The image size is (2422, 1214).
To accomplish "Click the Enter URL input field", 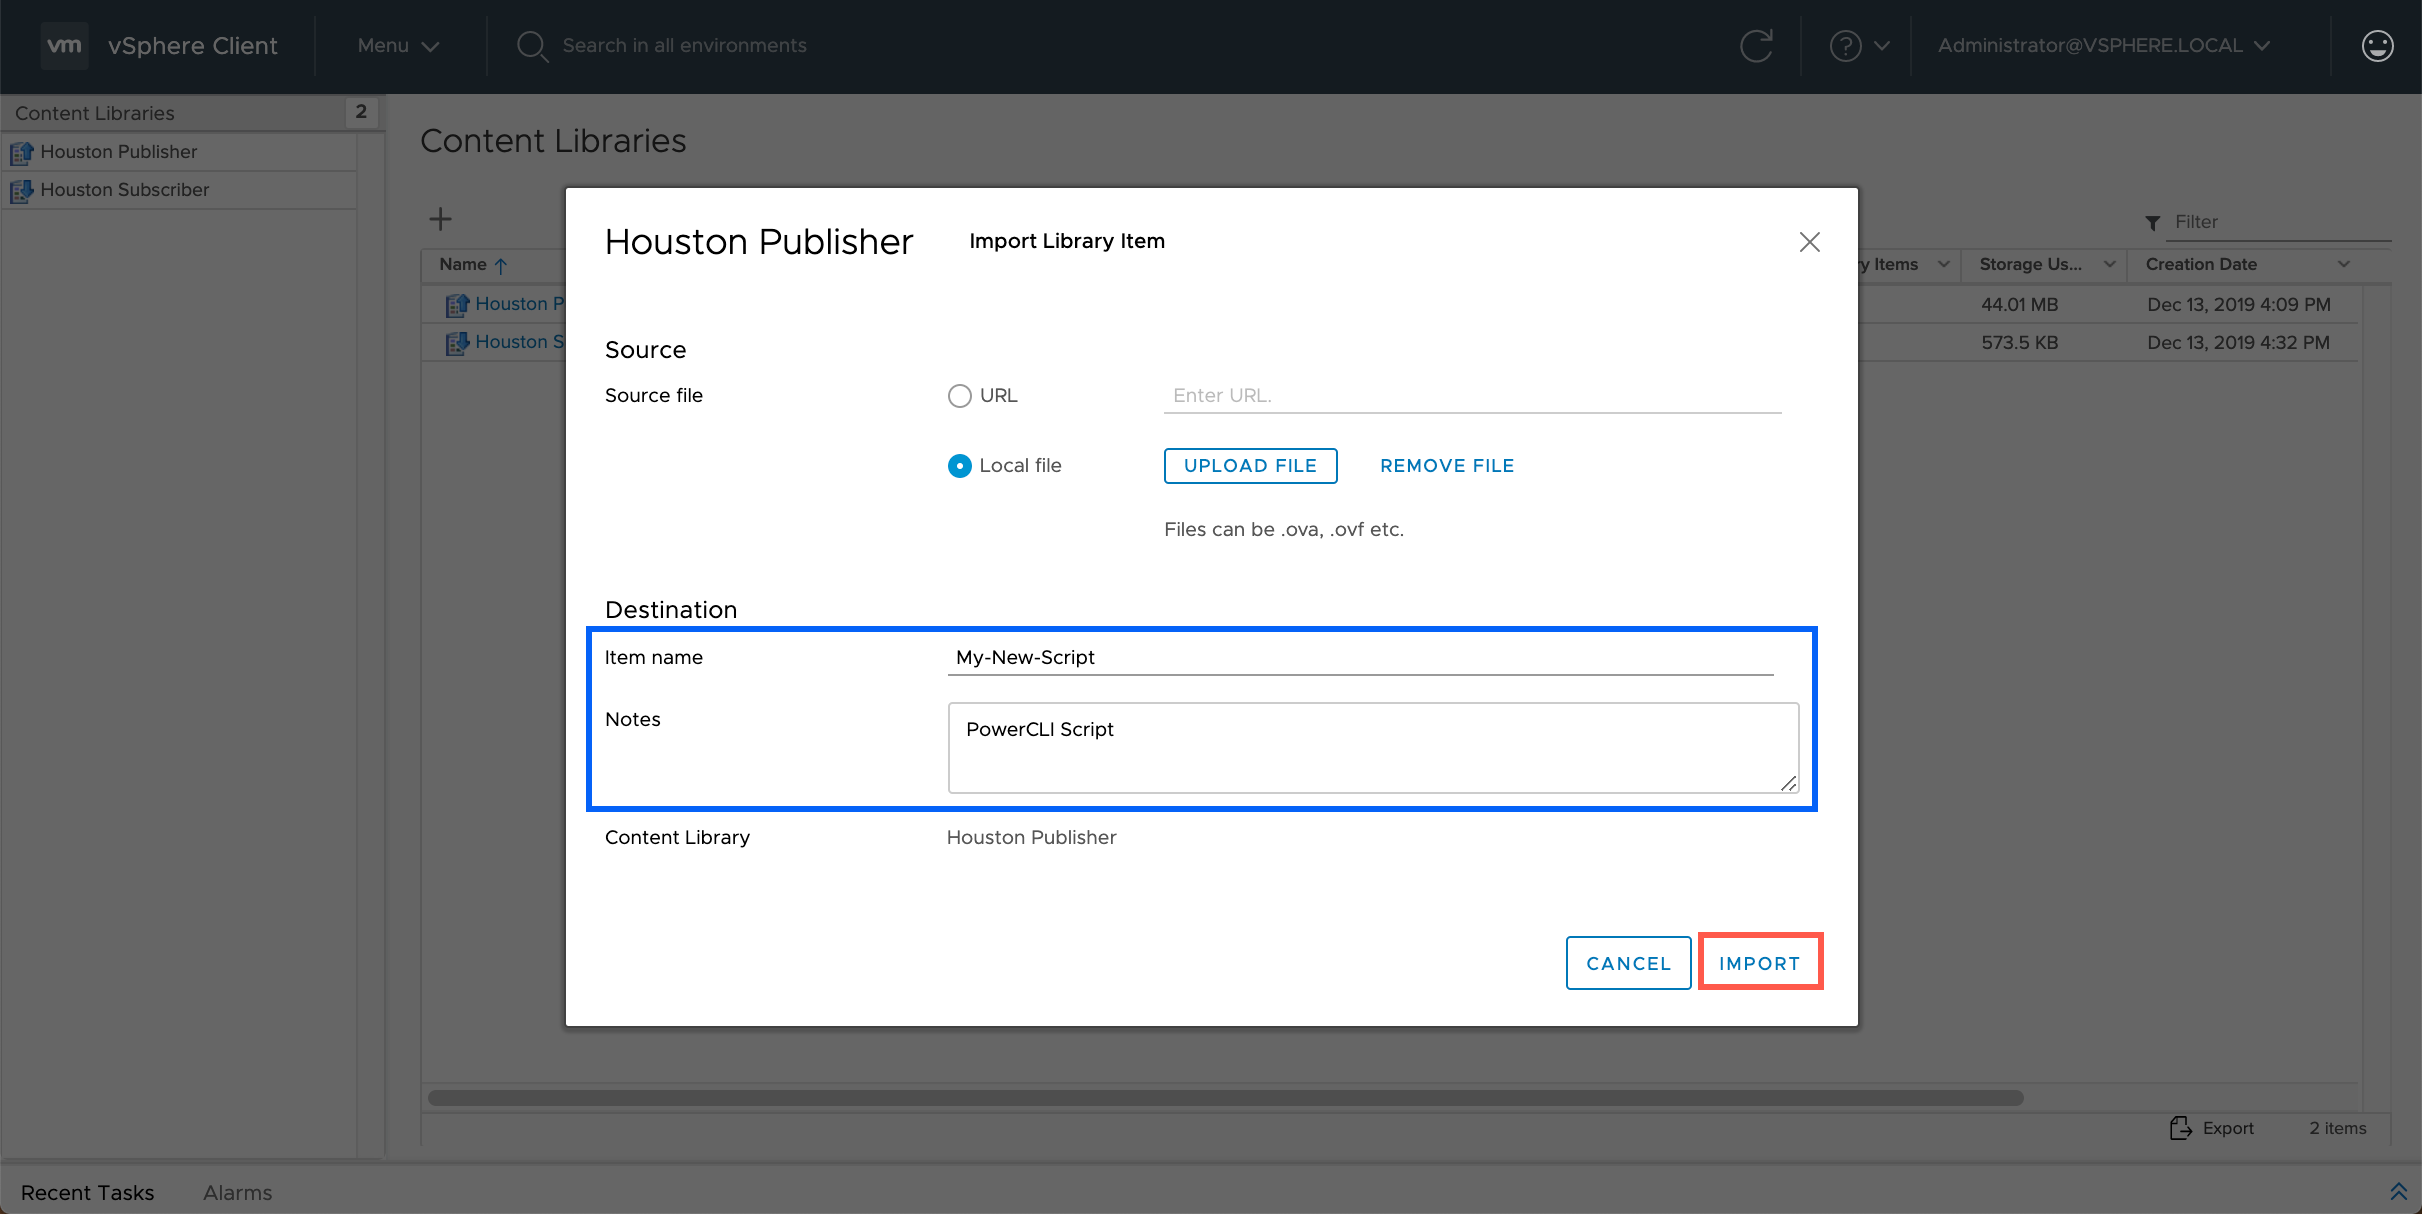I will tap(1472, 396).
